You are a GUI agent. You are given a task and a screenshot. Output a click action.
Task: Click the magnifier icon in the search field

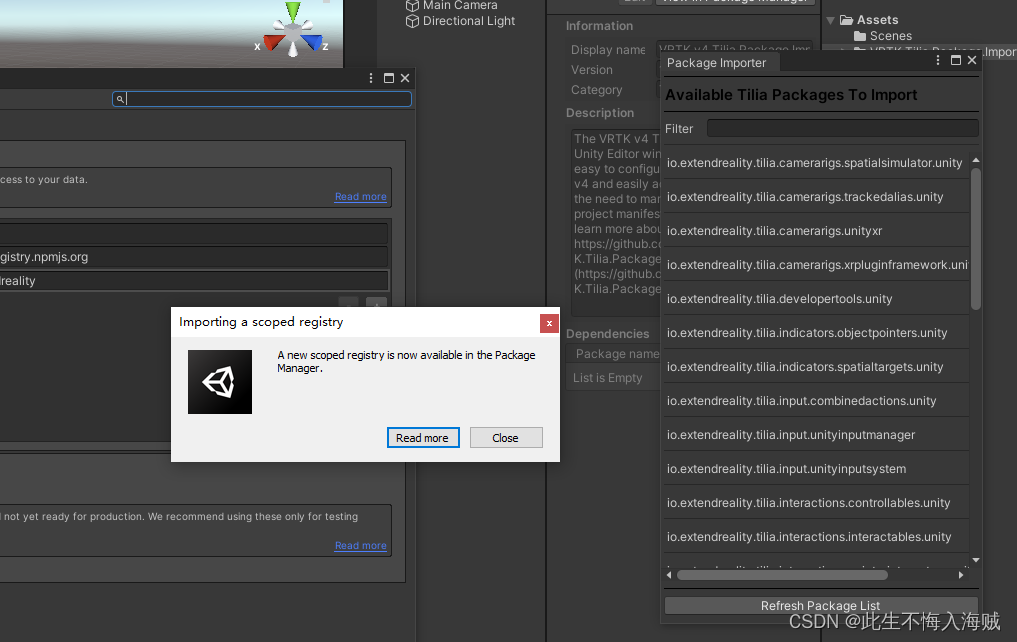(120, 99)
